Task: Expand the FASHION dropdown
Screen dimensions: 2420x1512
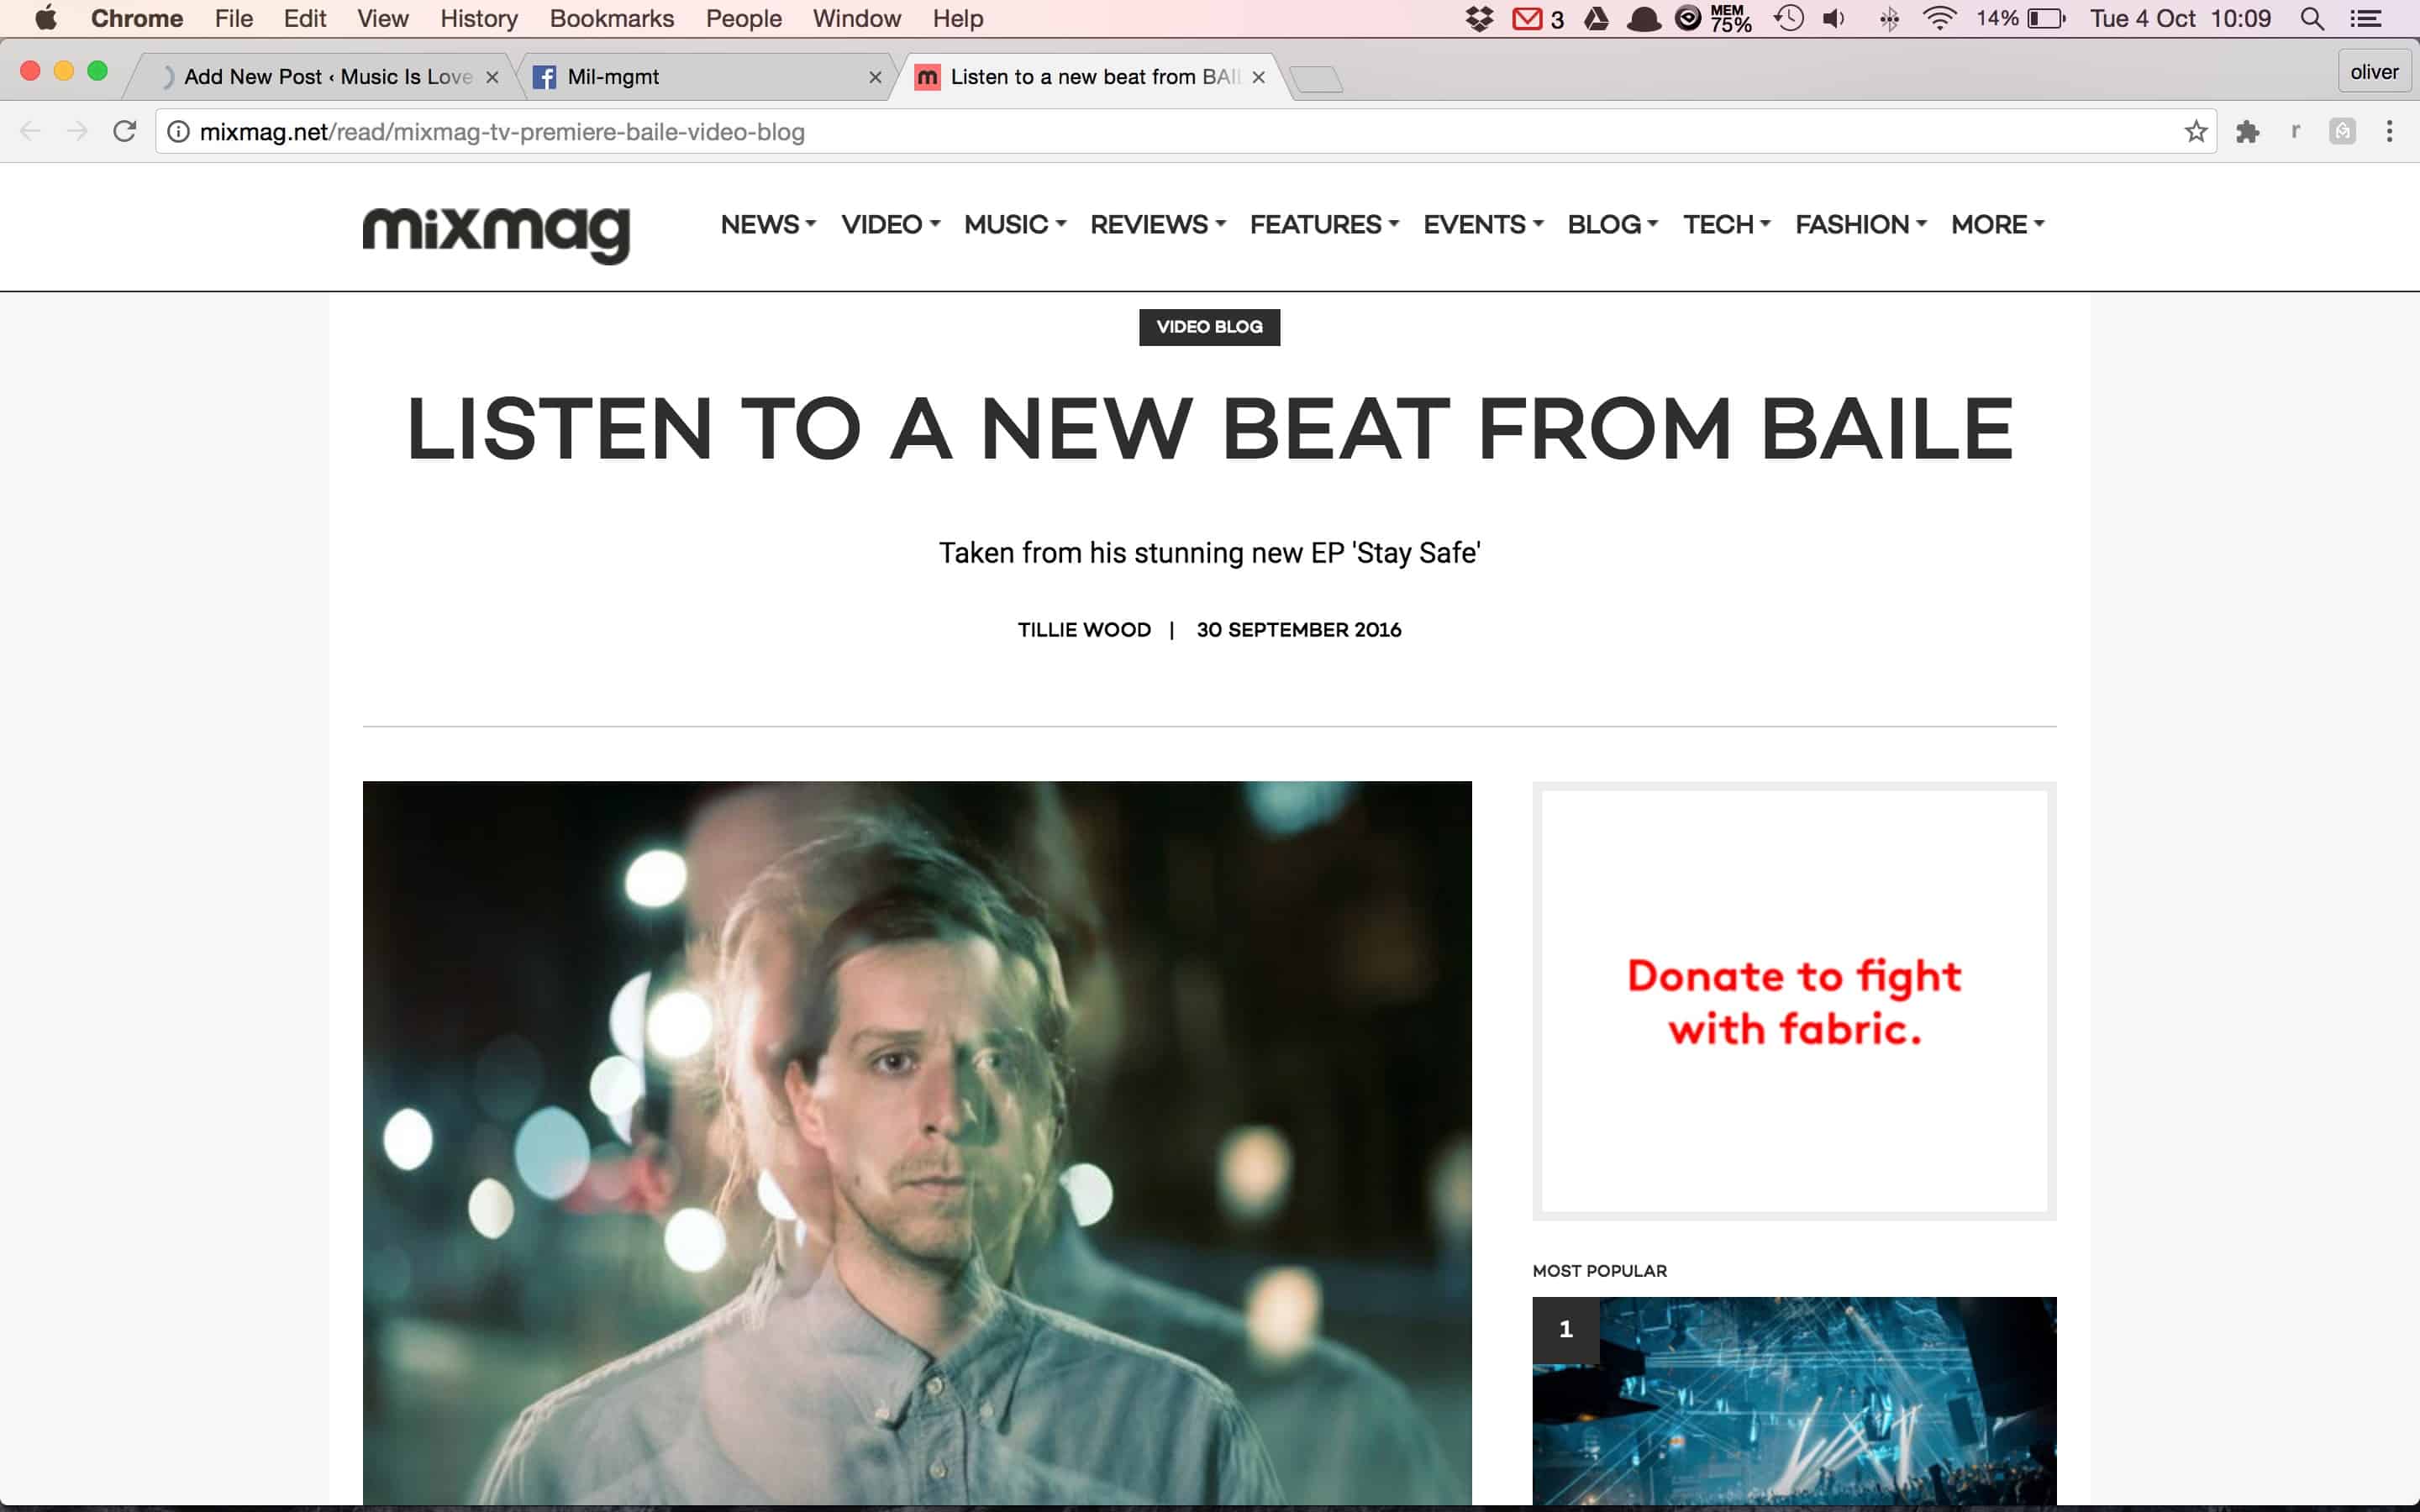Action: 1861,224
